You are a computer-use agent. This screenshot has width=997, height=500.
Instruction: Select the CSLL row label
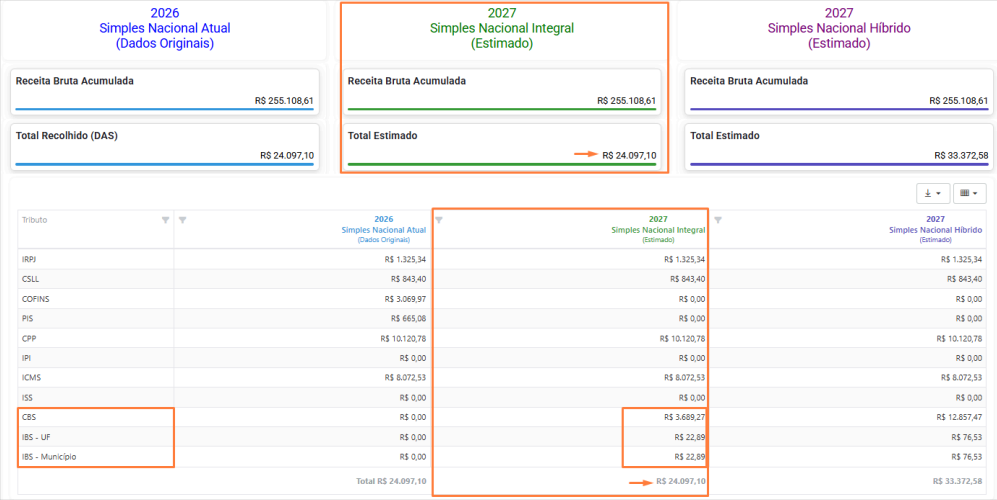click(30, 279)
